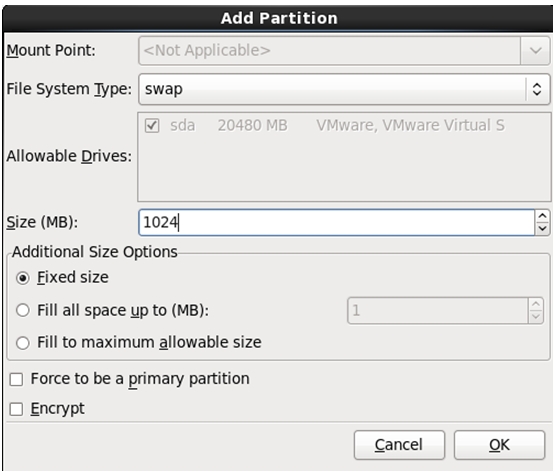
Task: Confirm with the OK button
Action: pyautogui.click(x=499, y=445)
